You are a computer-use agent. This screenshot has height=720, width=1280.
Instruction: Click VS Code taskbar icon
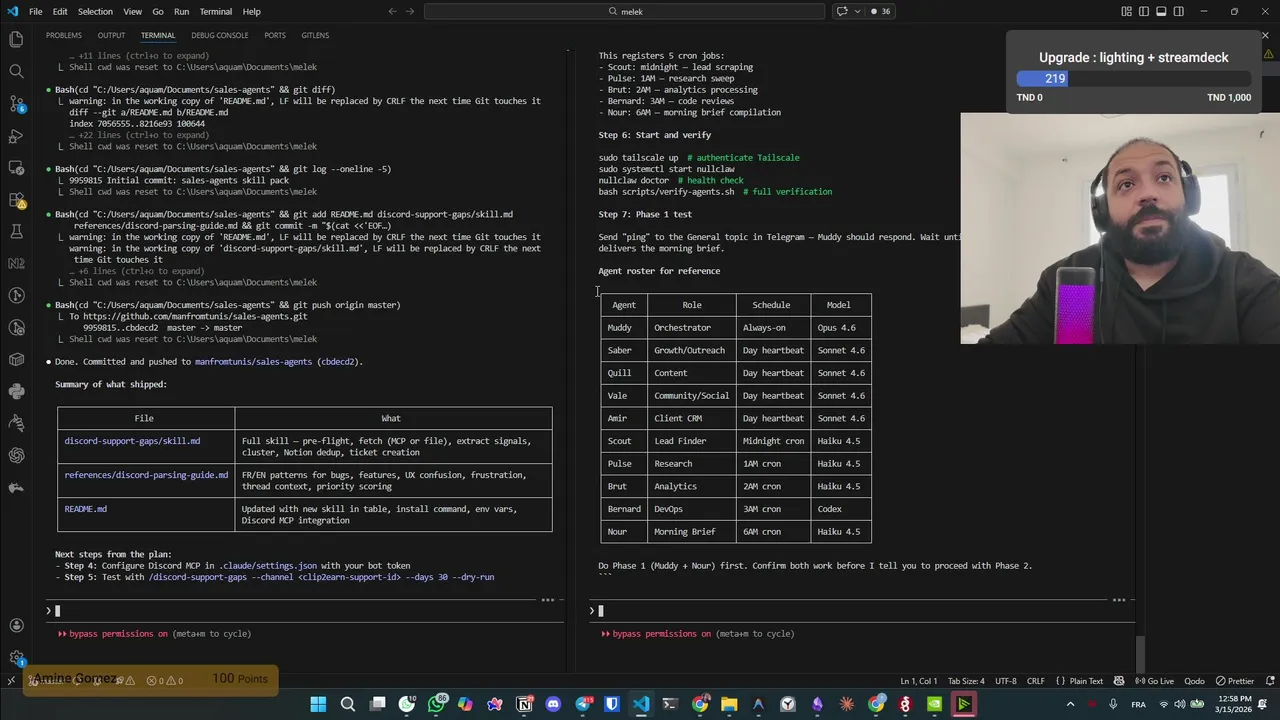point(641,704)
